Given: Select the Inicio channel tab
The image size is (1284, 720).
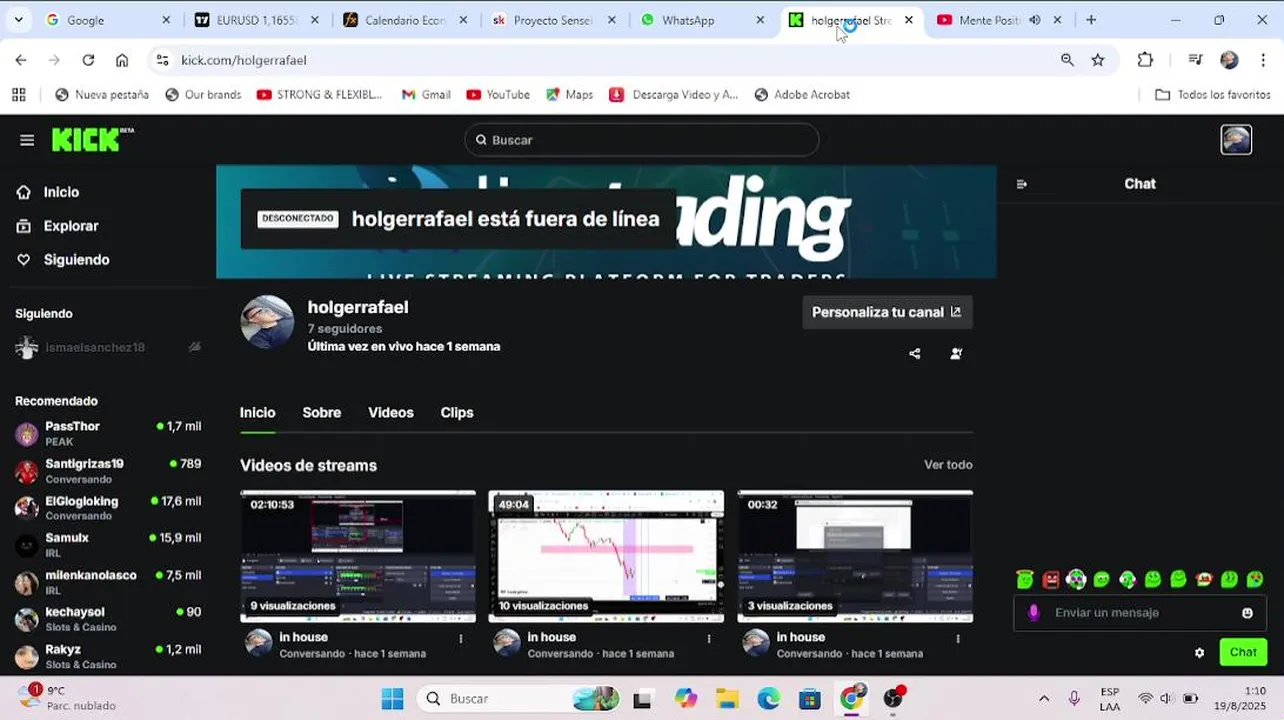Looking at the screenshot, I should point(257,413).
